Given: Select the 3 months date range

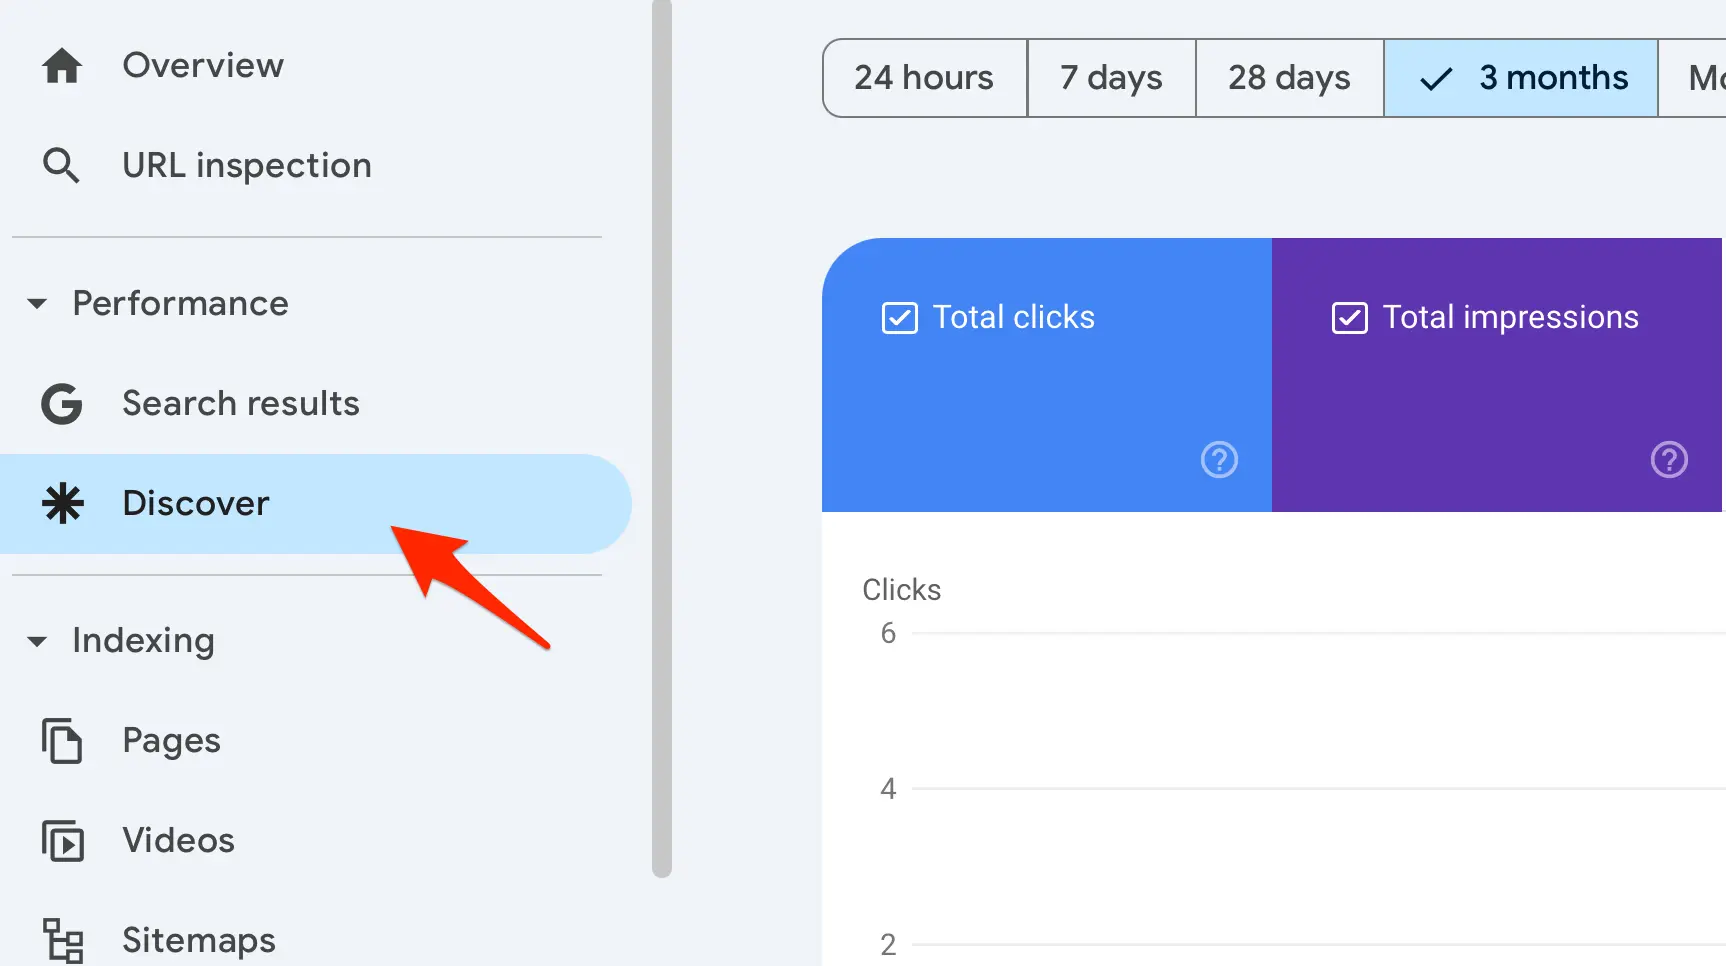Looking at the screenshot, I should click(1521, 78).
